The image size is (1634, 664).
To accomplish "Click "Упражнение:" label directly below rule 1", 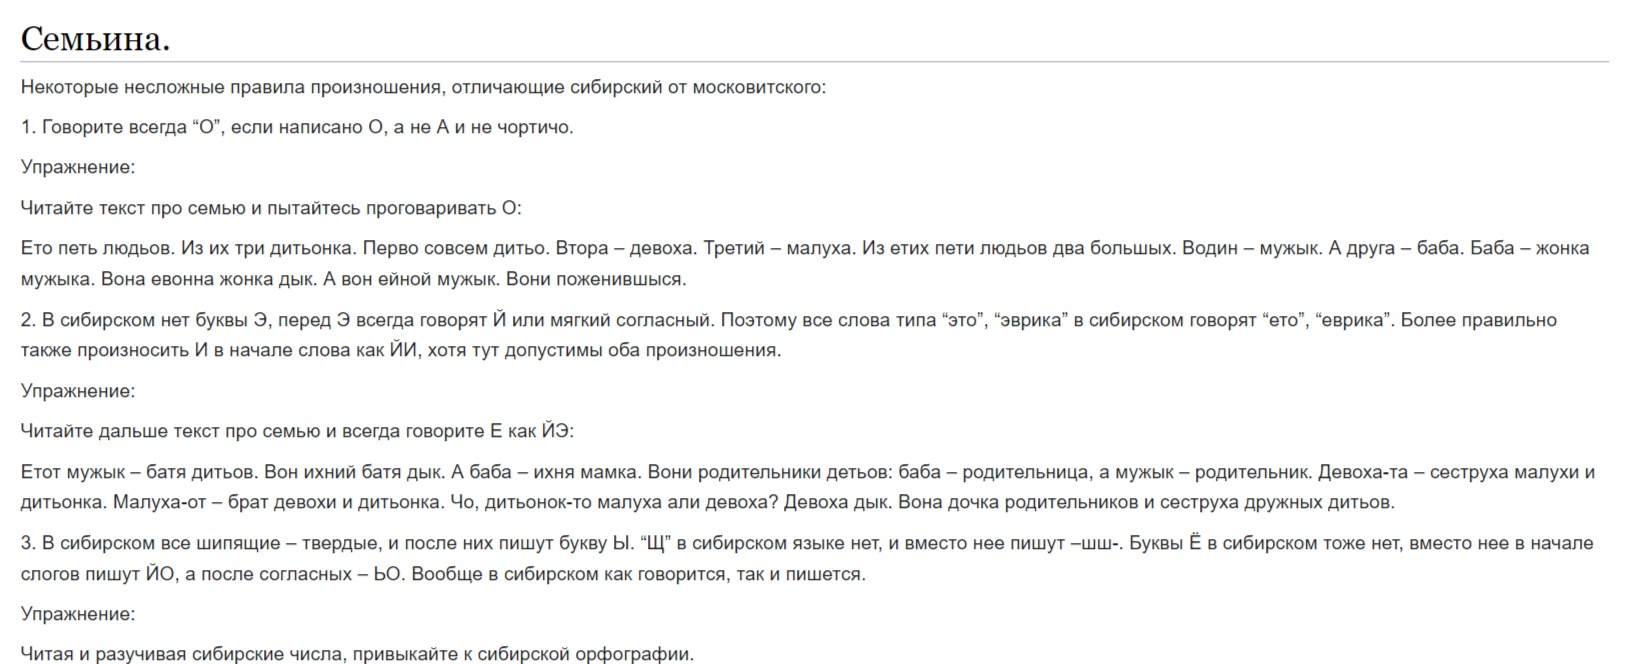I will 78,167.
